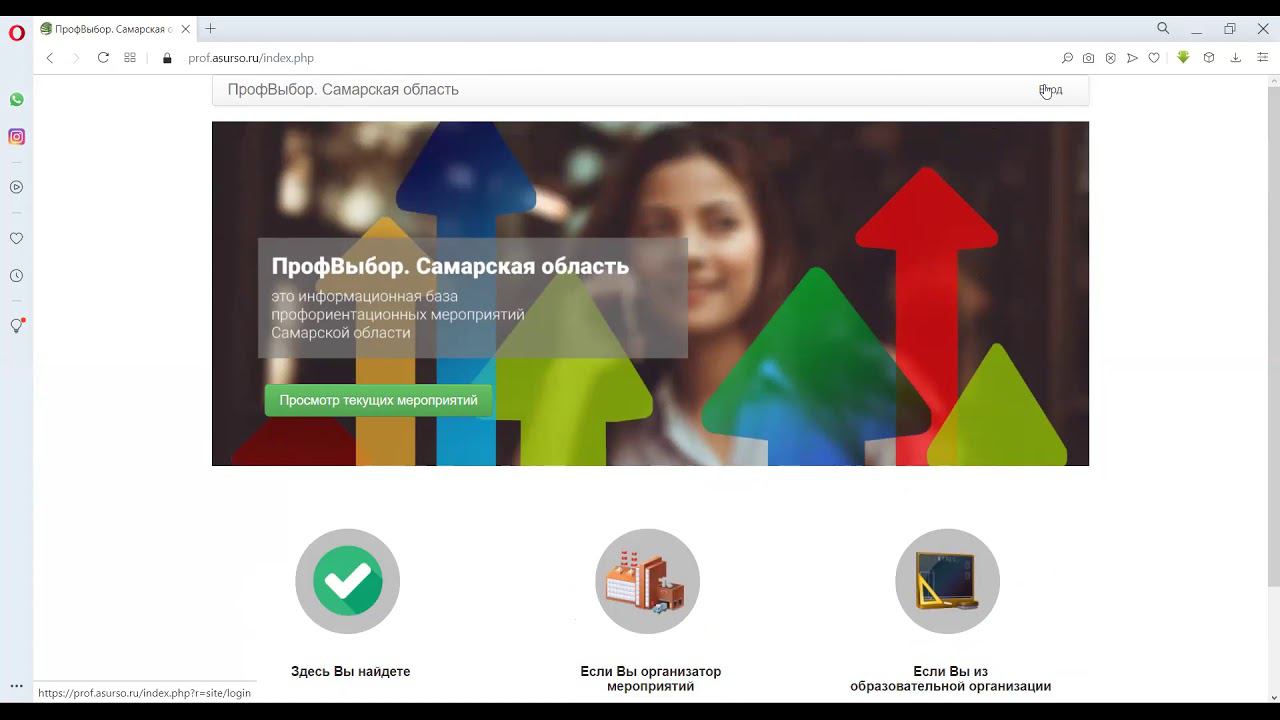The image size is (1280, 720).
Task: Click the page vertical scrollbar
Action: pyautogui.click(x=1273, y=330)
